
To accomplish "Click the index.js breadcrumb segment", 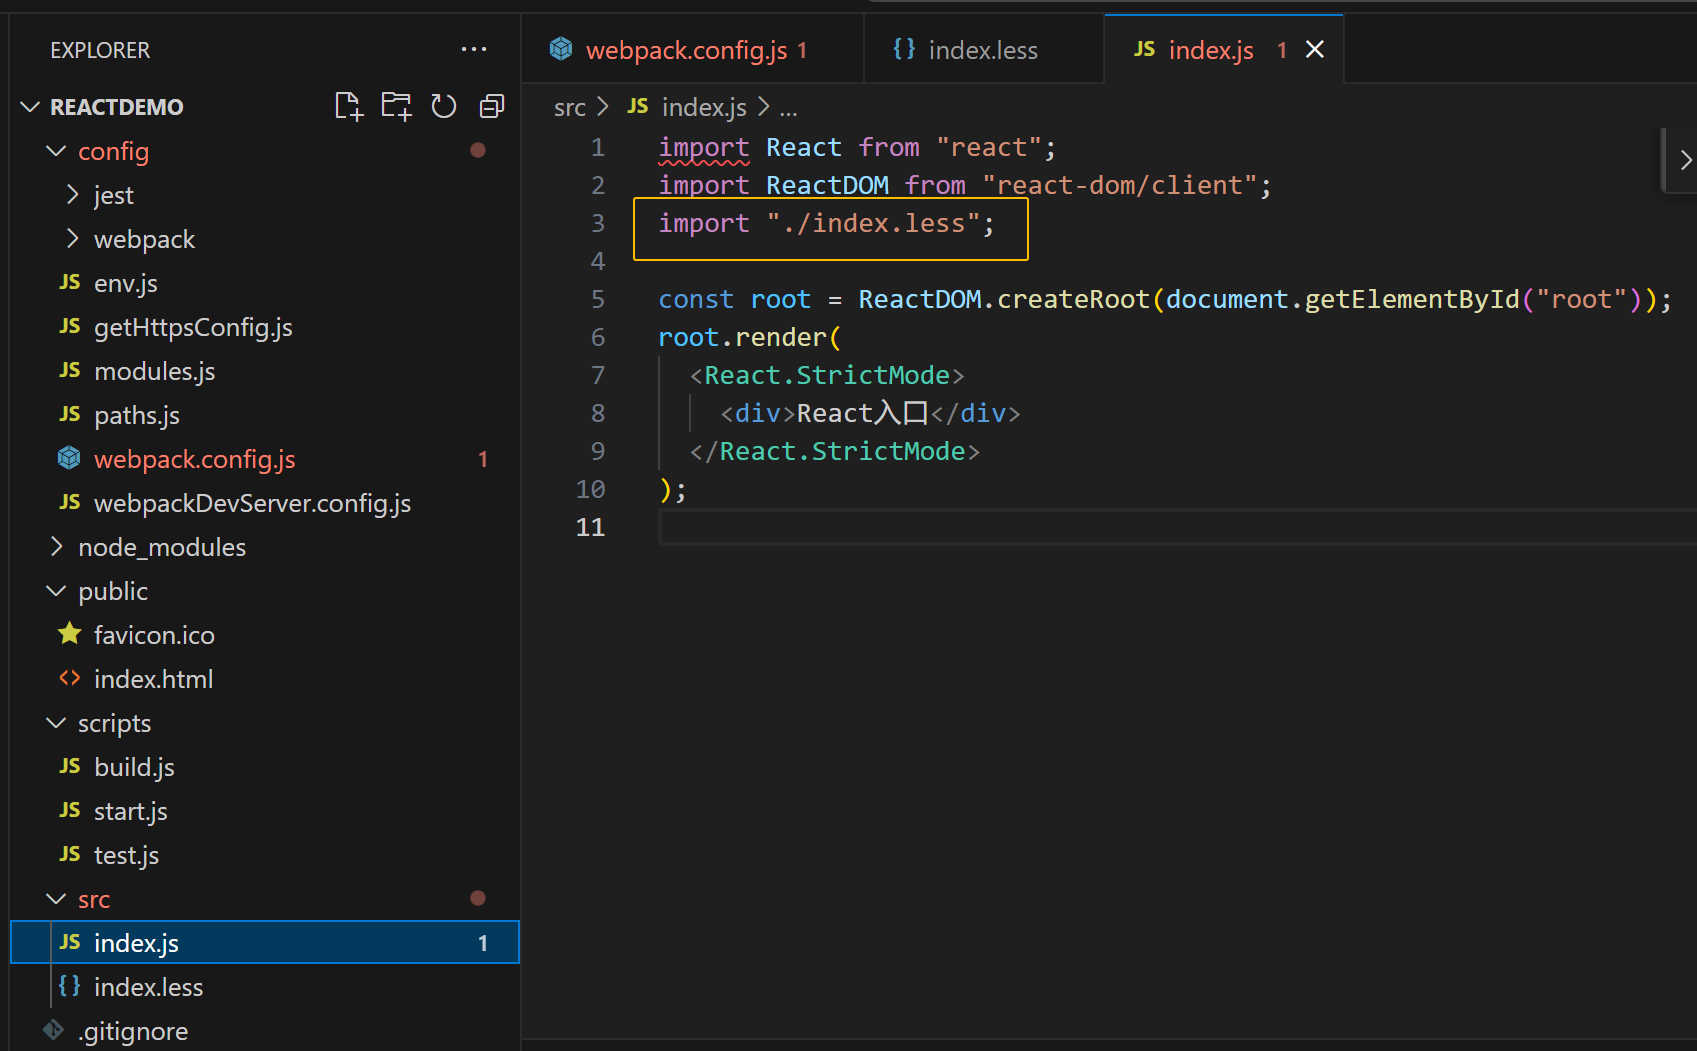I will click(x=704, y=107).
